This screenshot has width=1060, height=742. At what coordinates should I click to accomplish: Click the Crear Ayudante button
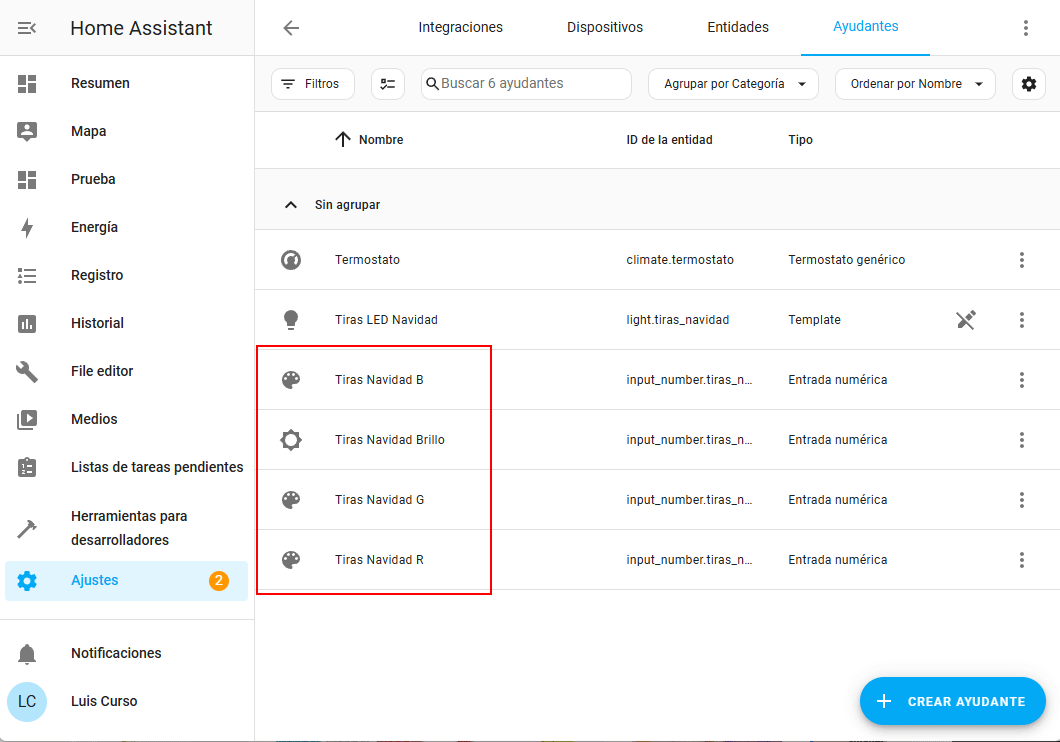pyautogui.click(x=952, y=701)
